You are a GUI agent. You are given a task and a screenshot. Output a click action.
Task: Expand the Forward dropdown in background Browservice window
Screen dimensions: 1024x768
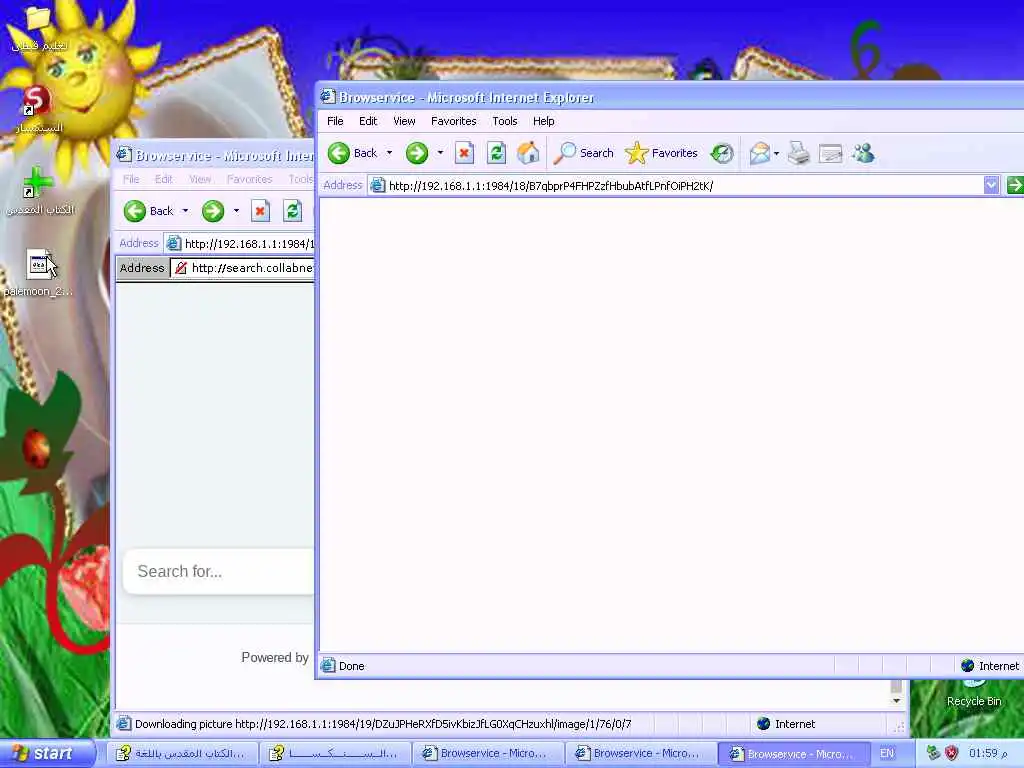[x=236, y=211]
